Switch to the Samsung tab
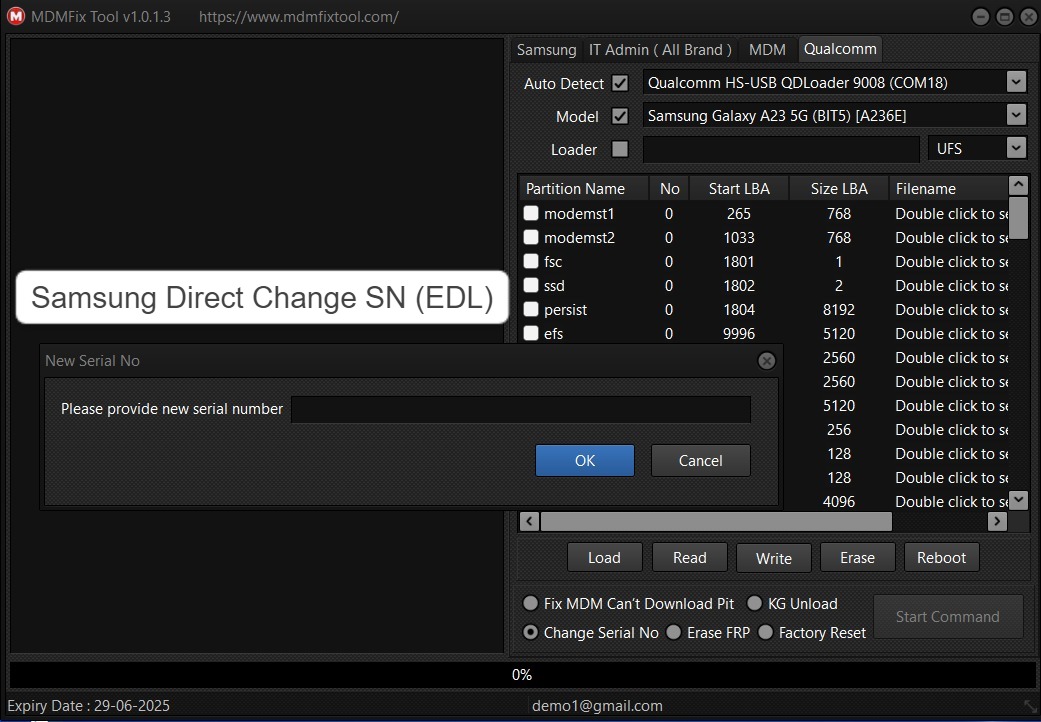 546,49
